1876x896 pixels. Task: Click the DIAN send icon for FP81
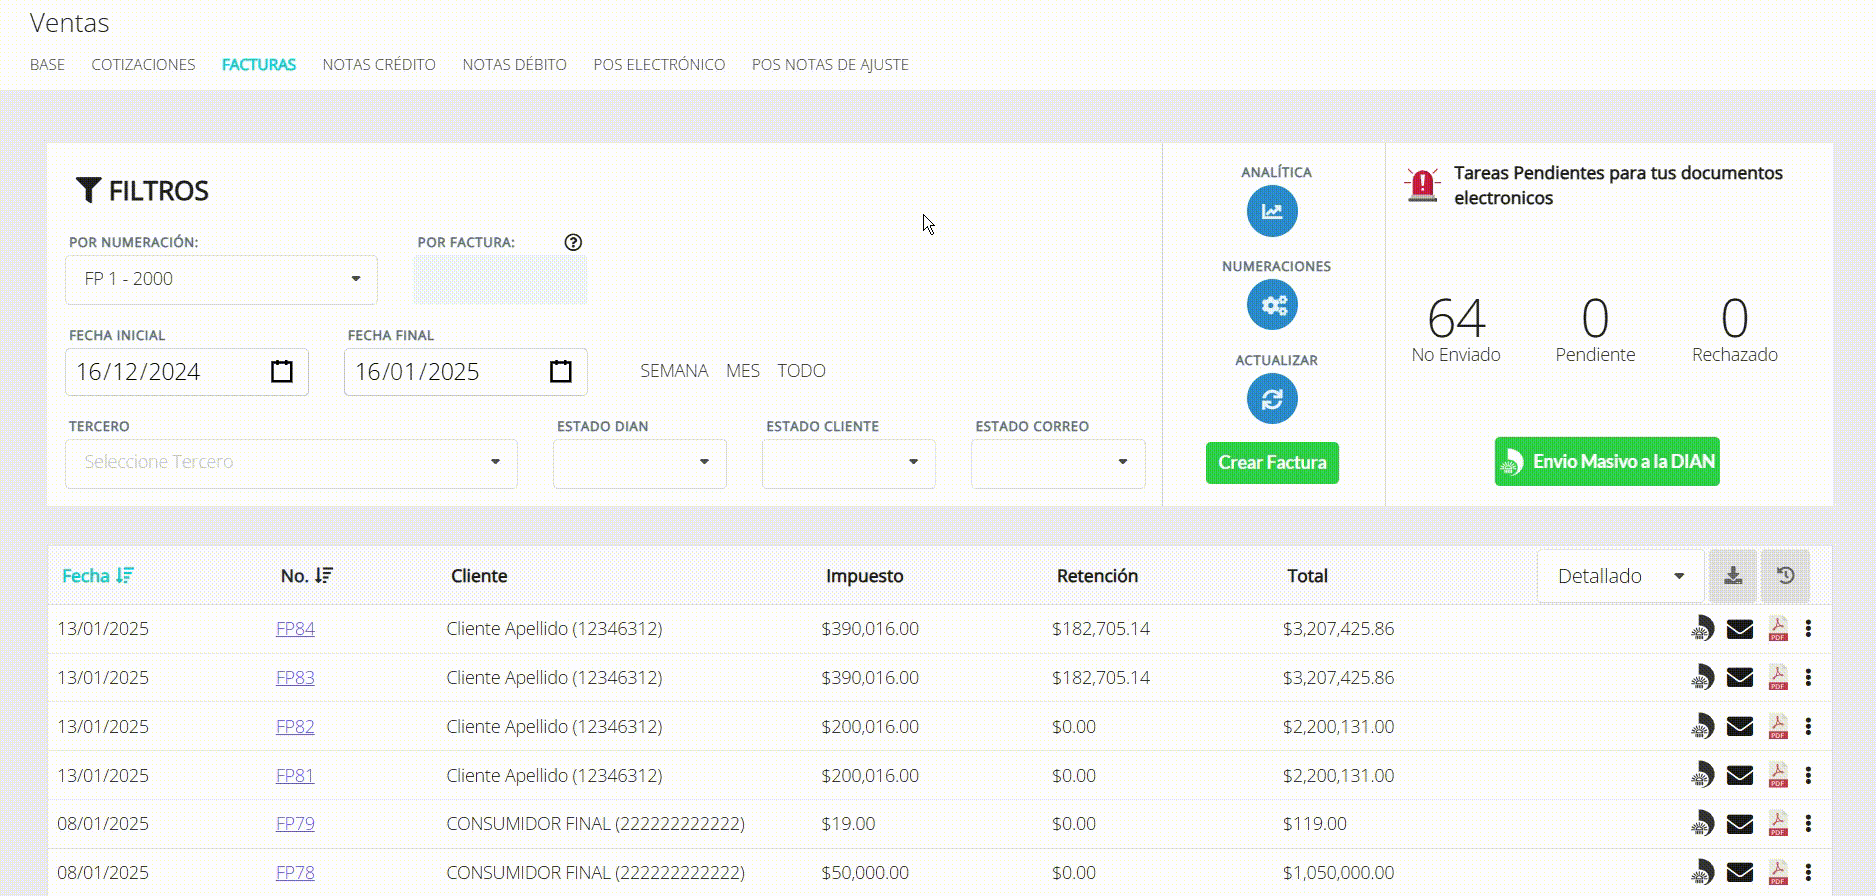(1702, 776)
